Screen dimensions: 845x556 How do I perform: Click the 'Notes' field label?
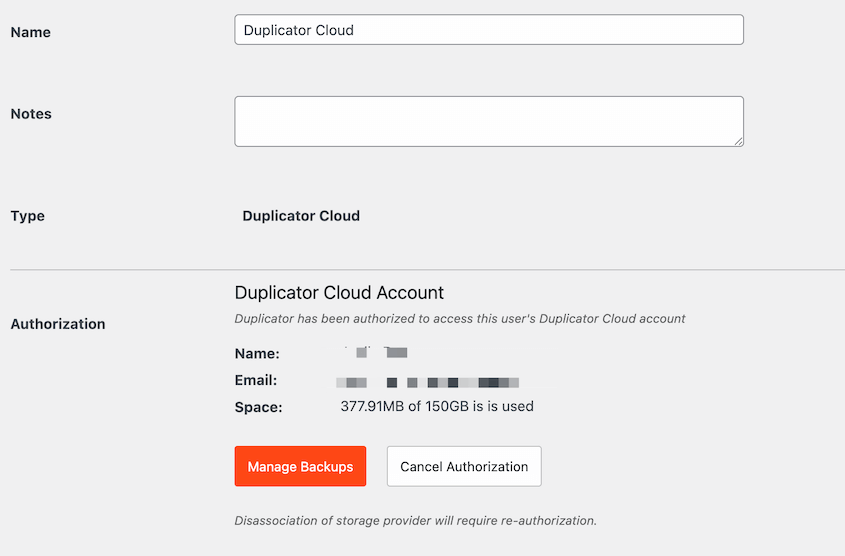pyautogui.click(x=31, y=114)
